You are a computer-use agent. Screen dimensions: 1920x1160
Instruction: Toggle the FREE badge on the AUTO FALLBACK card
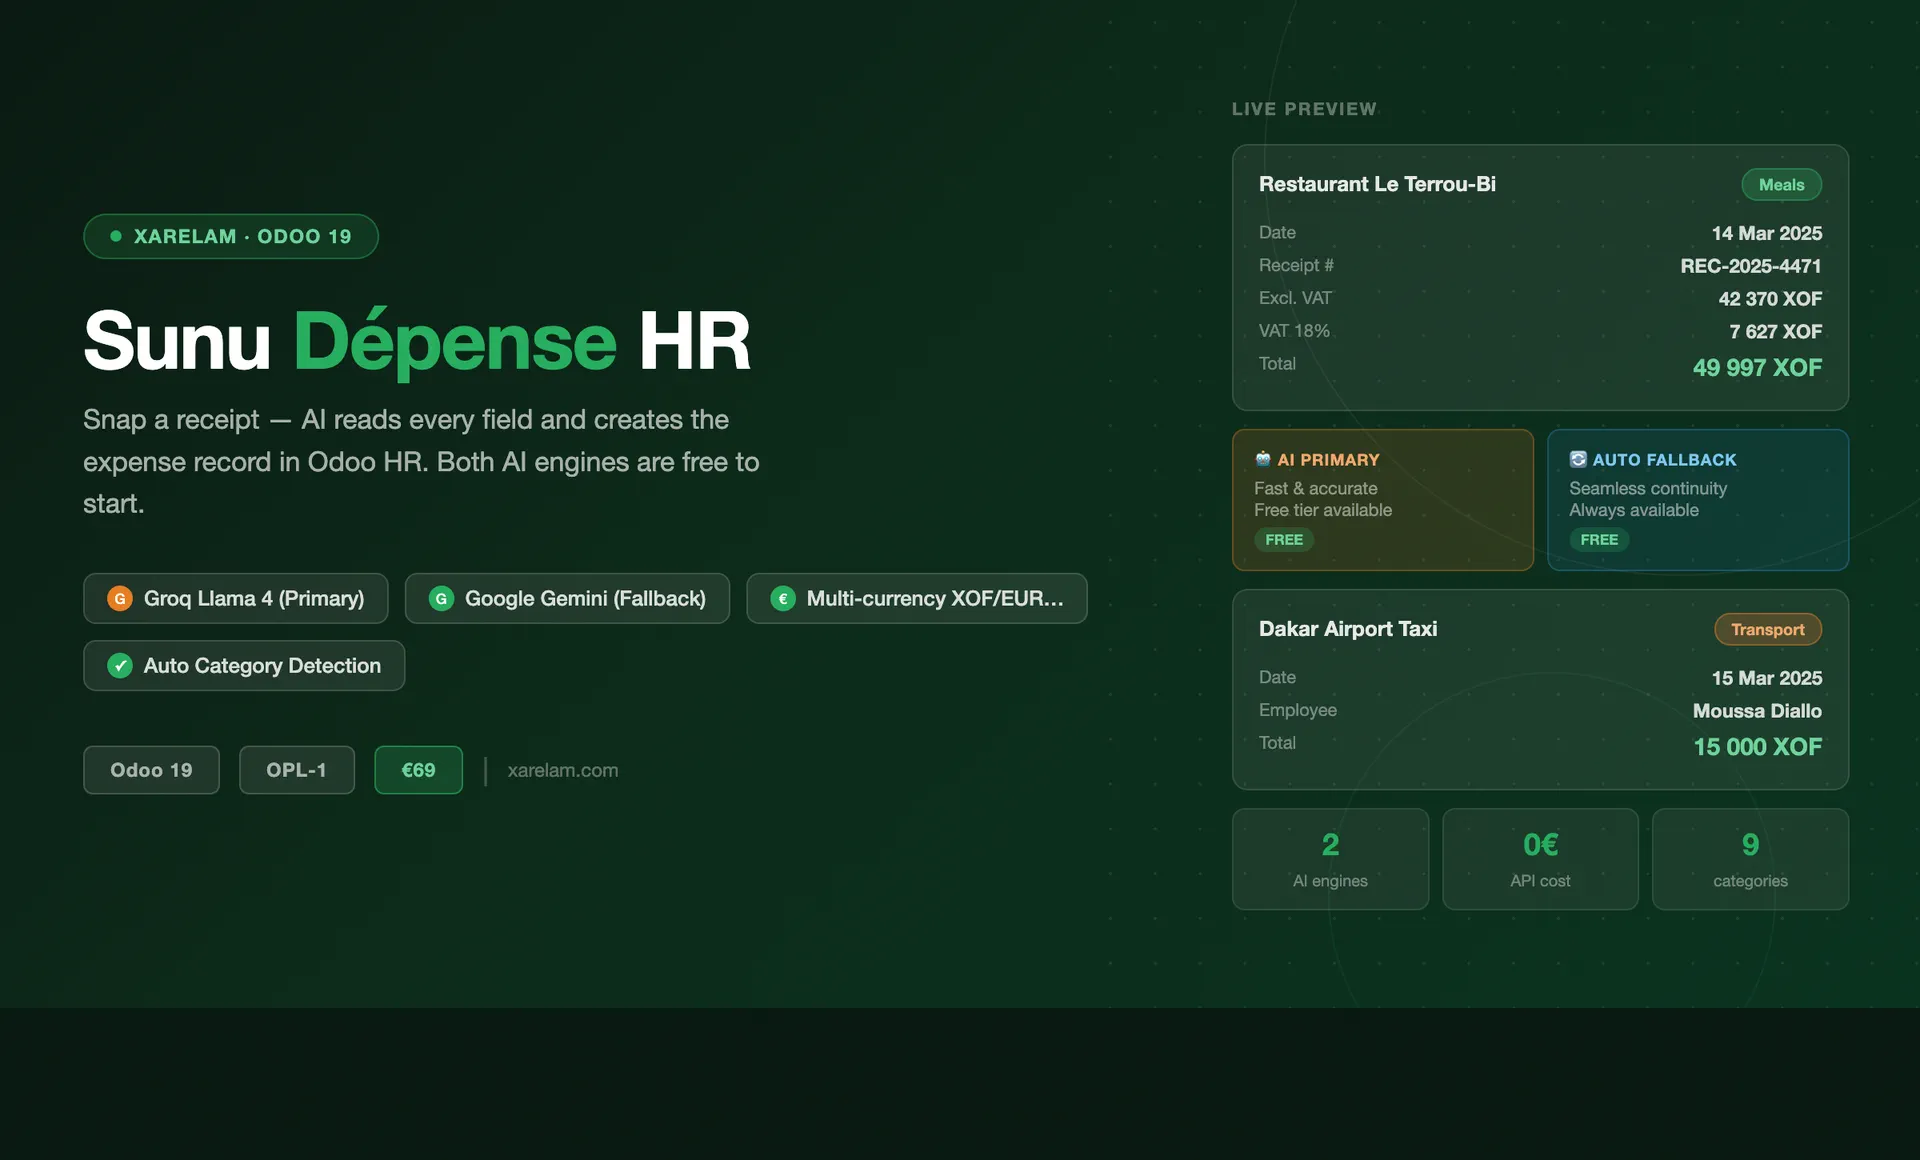pos(1599,539)
